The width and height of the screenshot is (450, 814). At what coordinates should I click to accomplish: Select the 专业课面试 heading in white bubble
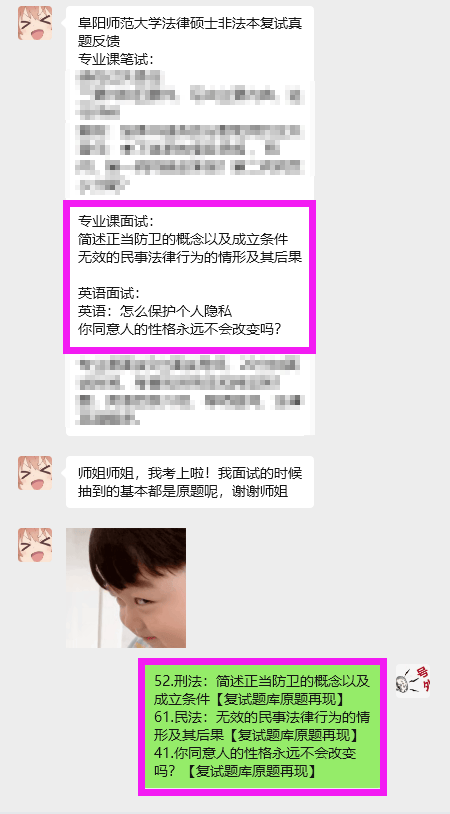[x=116, y=222]
